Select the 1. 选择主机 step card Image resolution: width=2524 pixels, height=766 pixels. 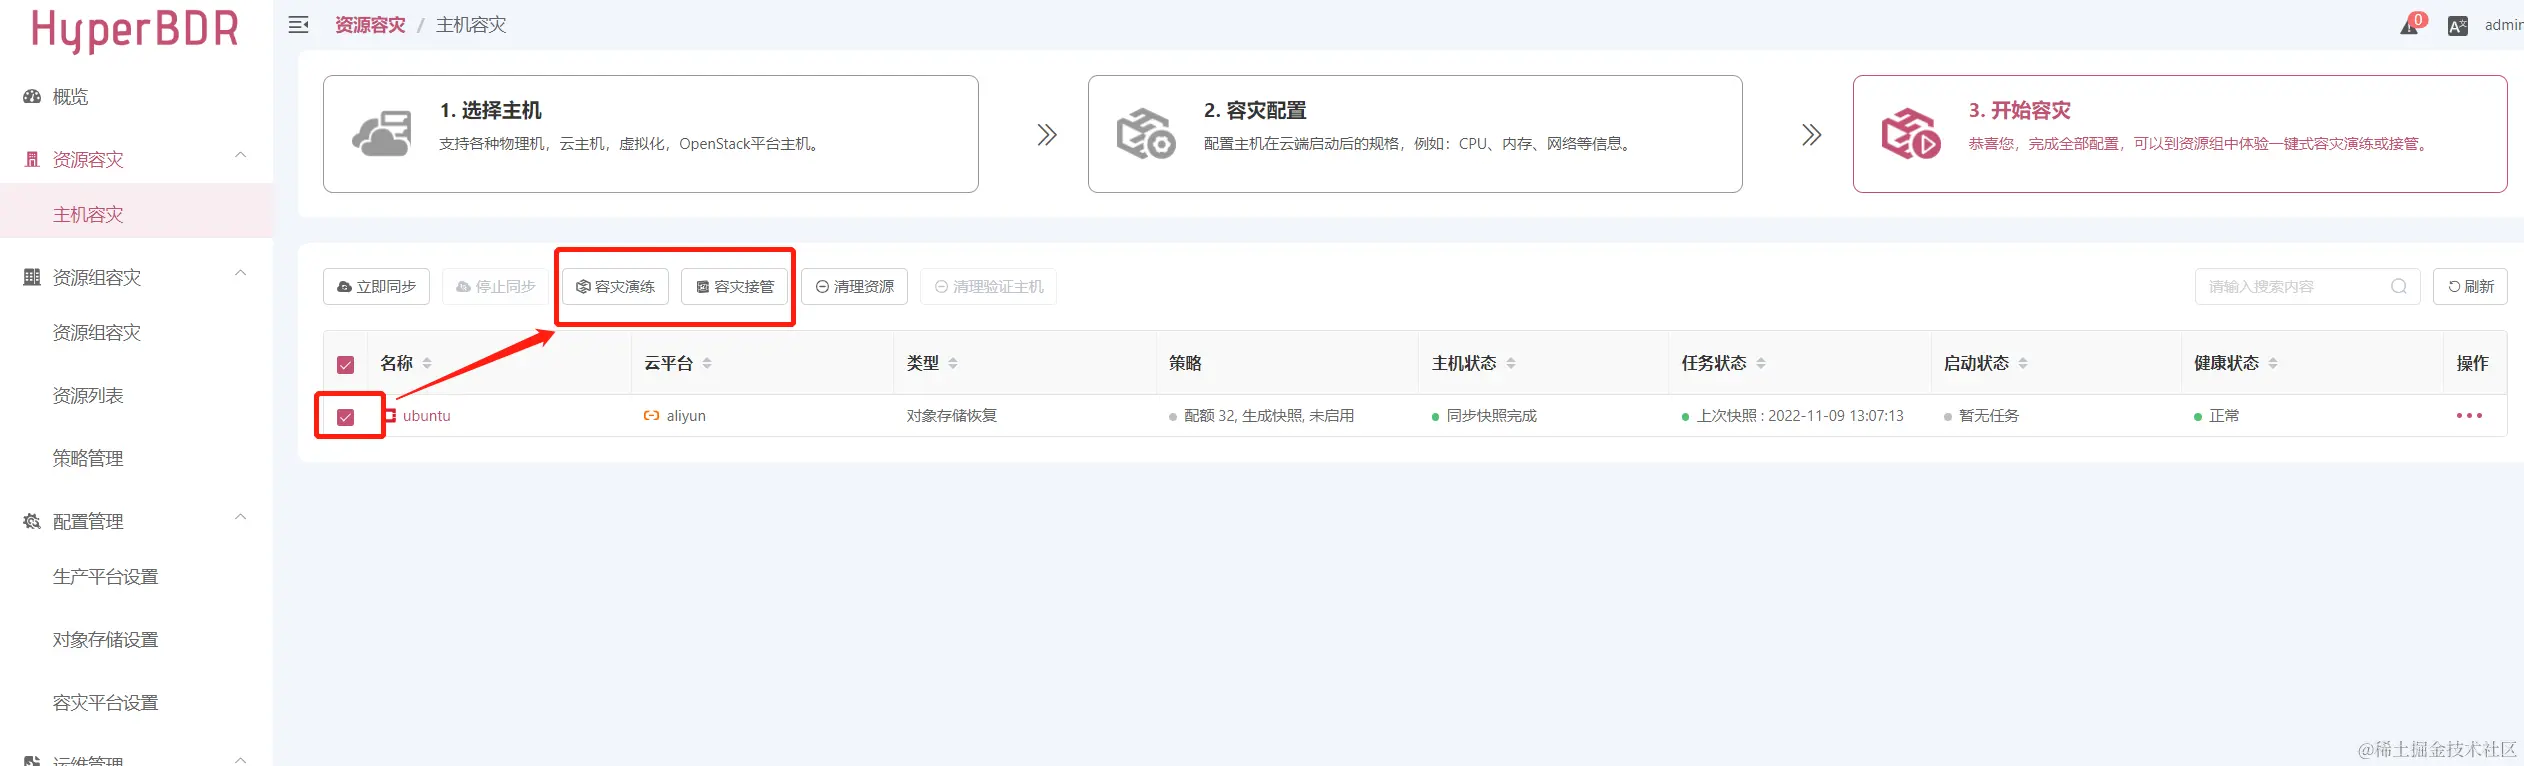pos(650,134)
